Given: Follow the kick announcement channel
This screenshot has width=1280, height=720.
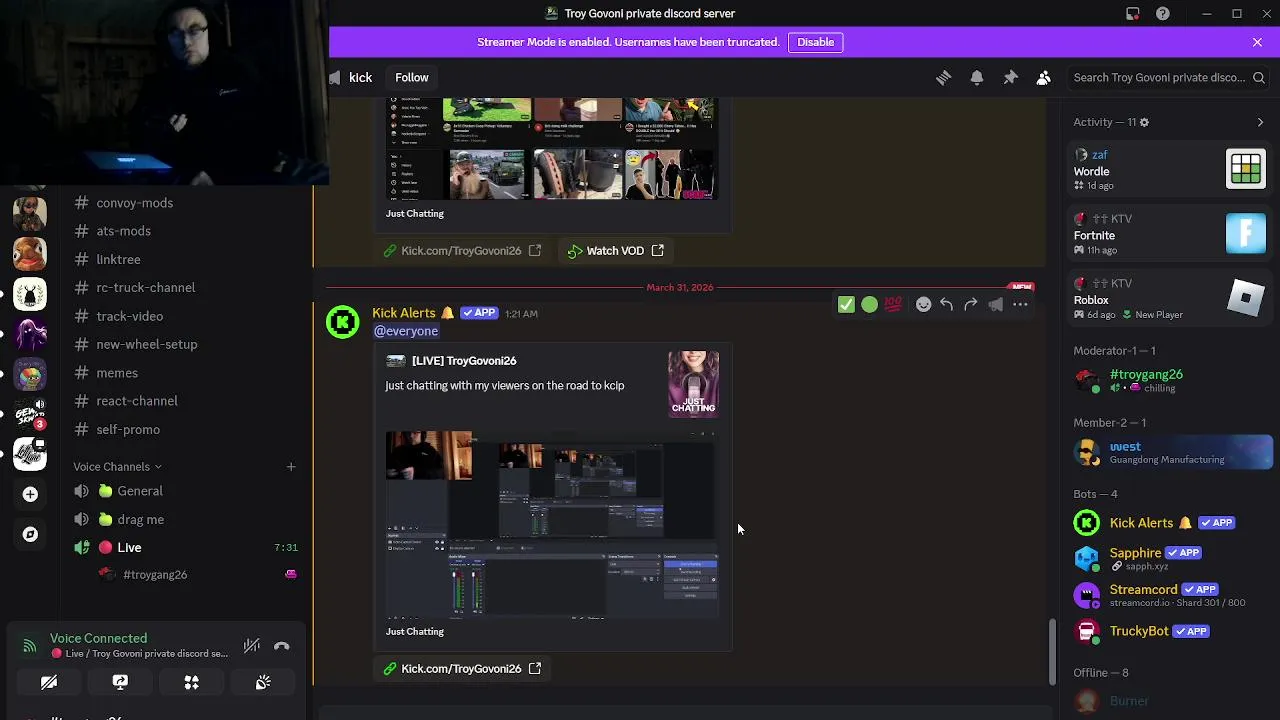Looking at the screenshot, I should [x=411, y=78].
